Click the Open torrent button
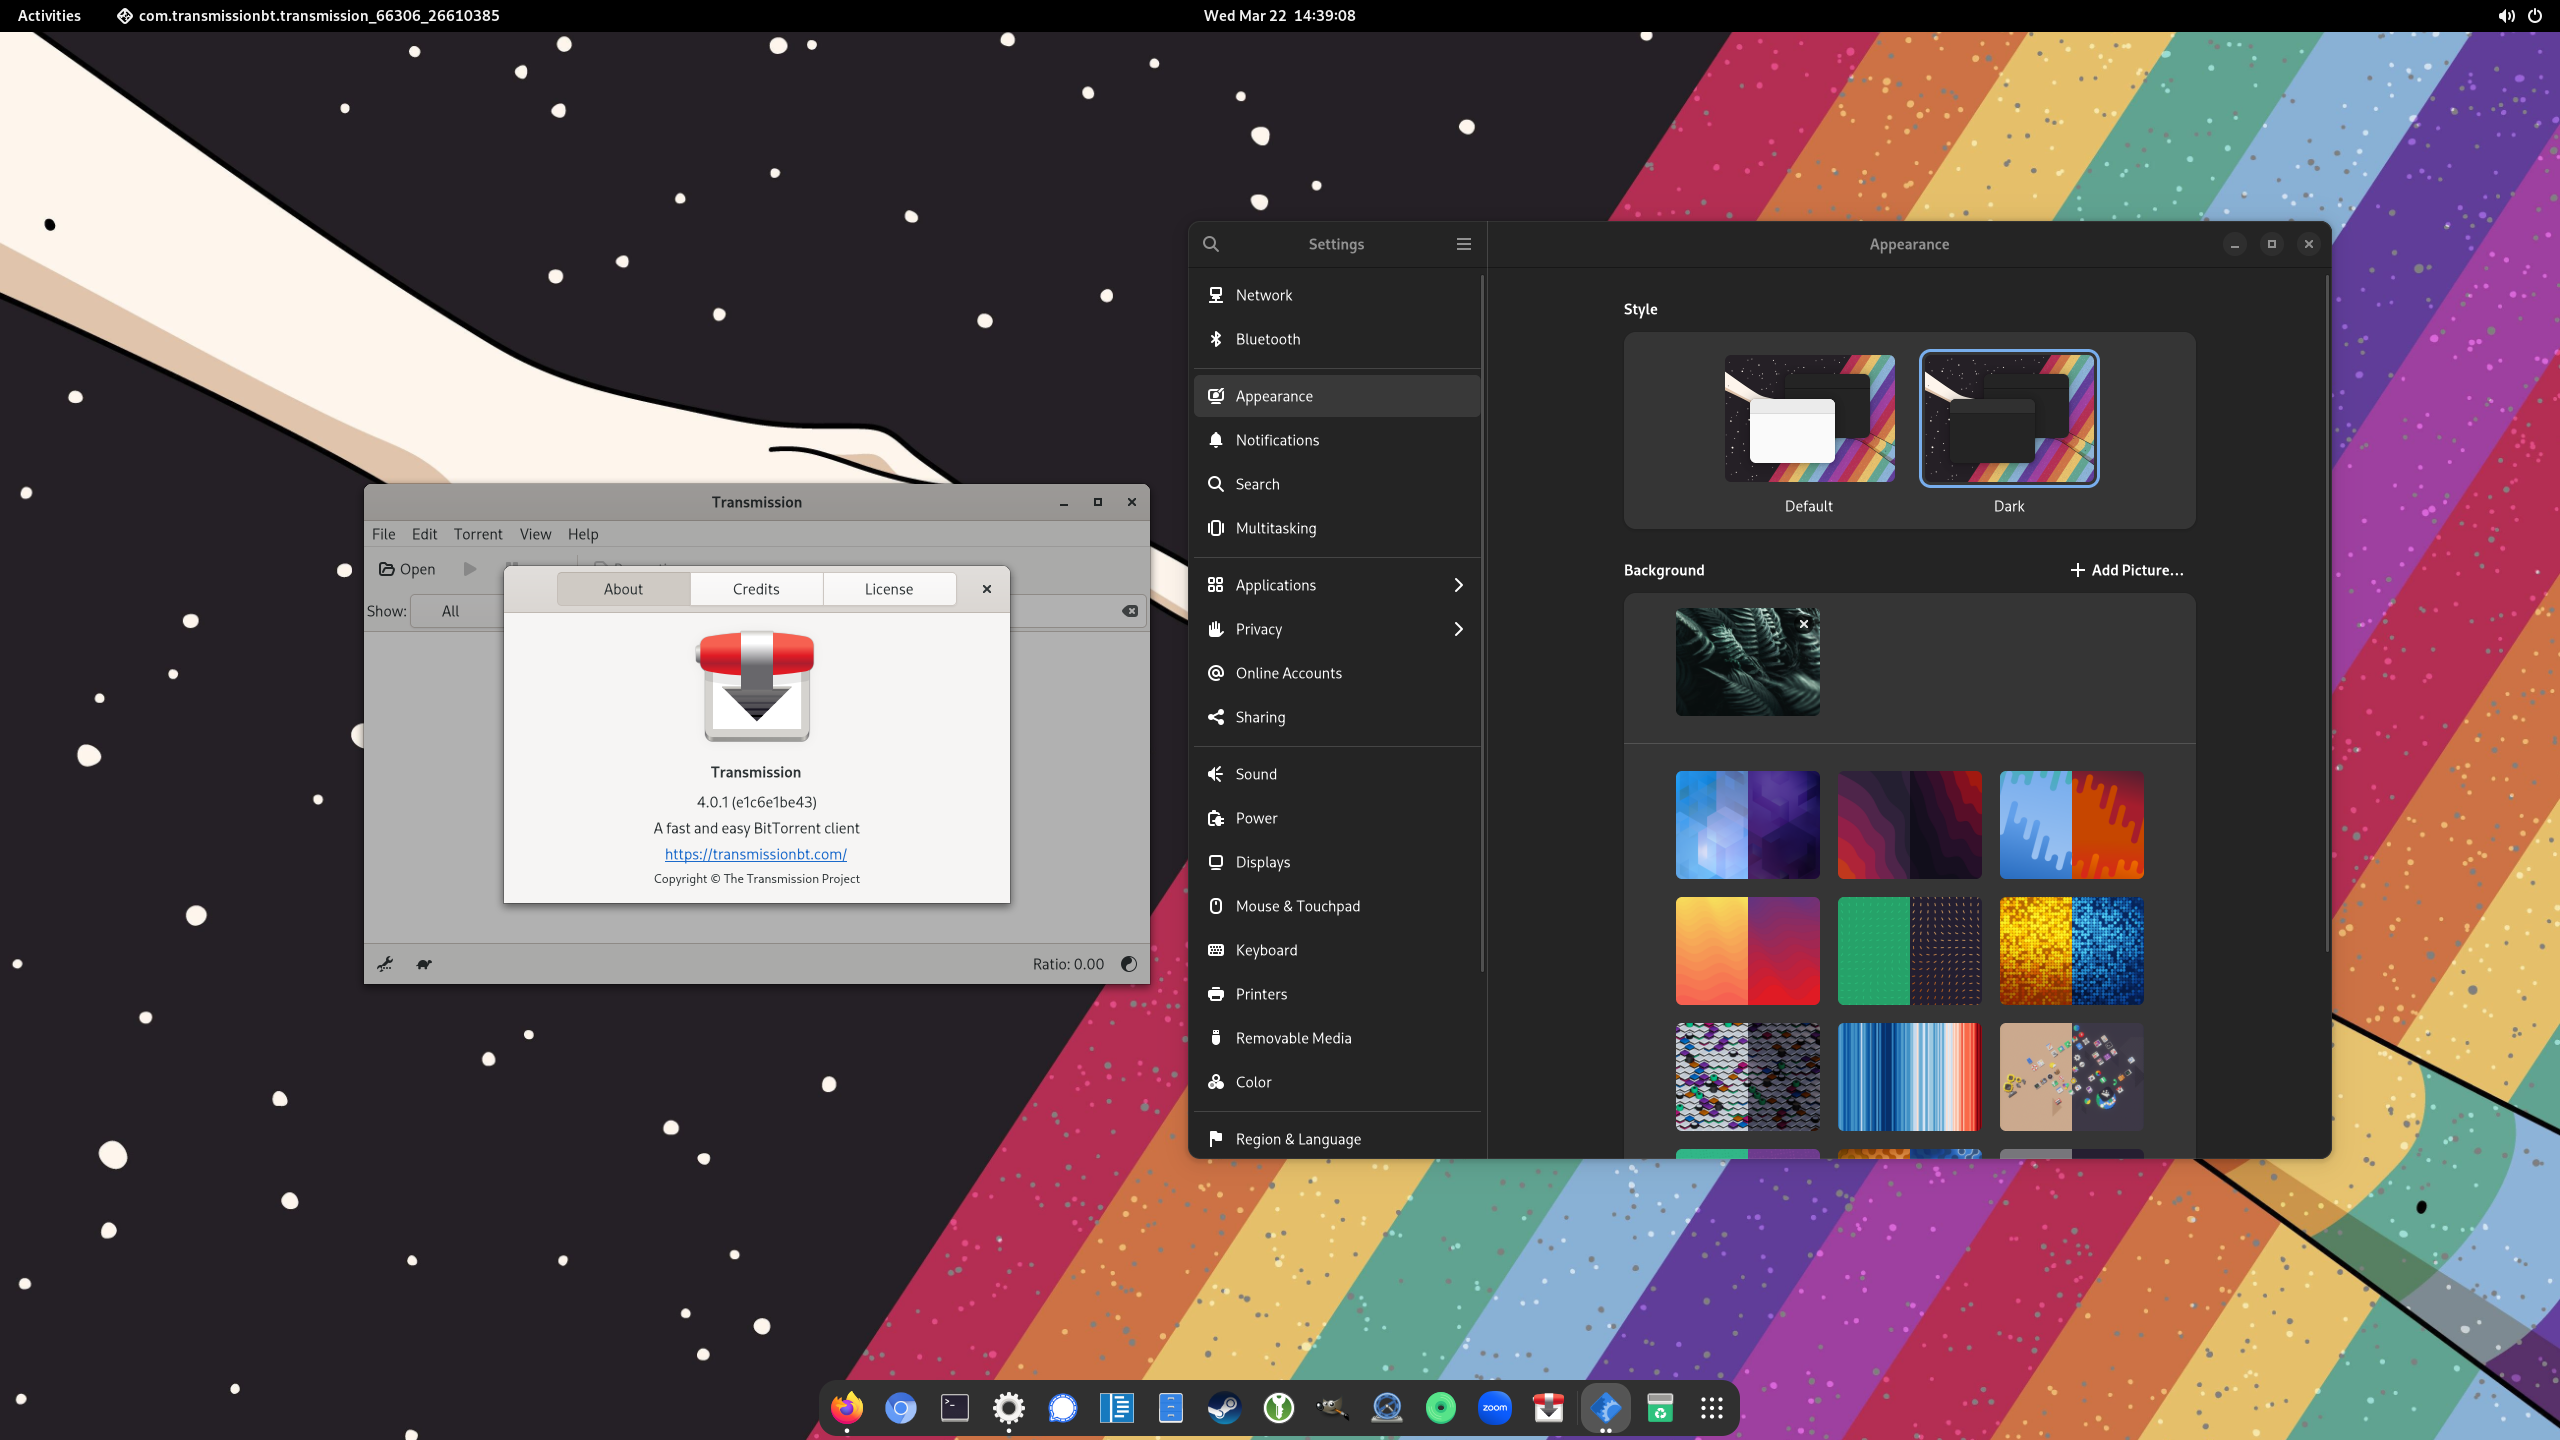Viewport: 2560px width, 1440px height. pyautogui.click(x=407, y=569)
